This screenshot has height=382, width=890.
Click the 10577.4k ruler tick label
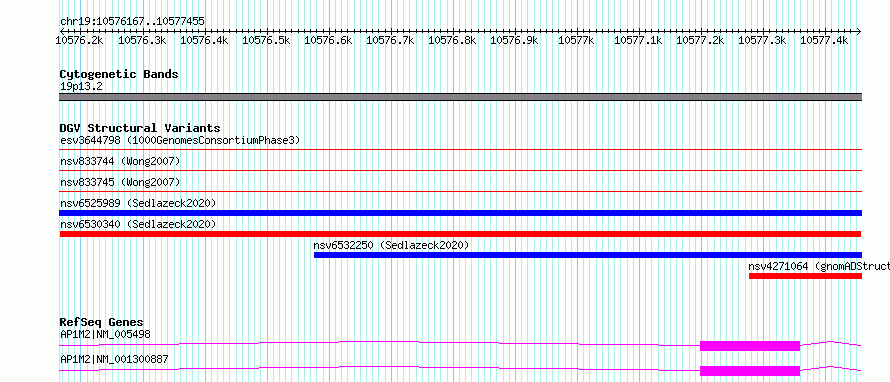(x=824, y=40)
